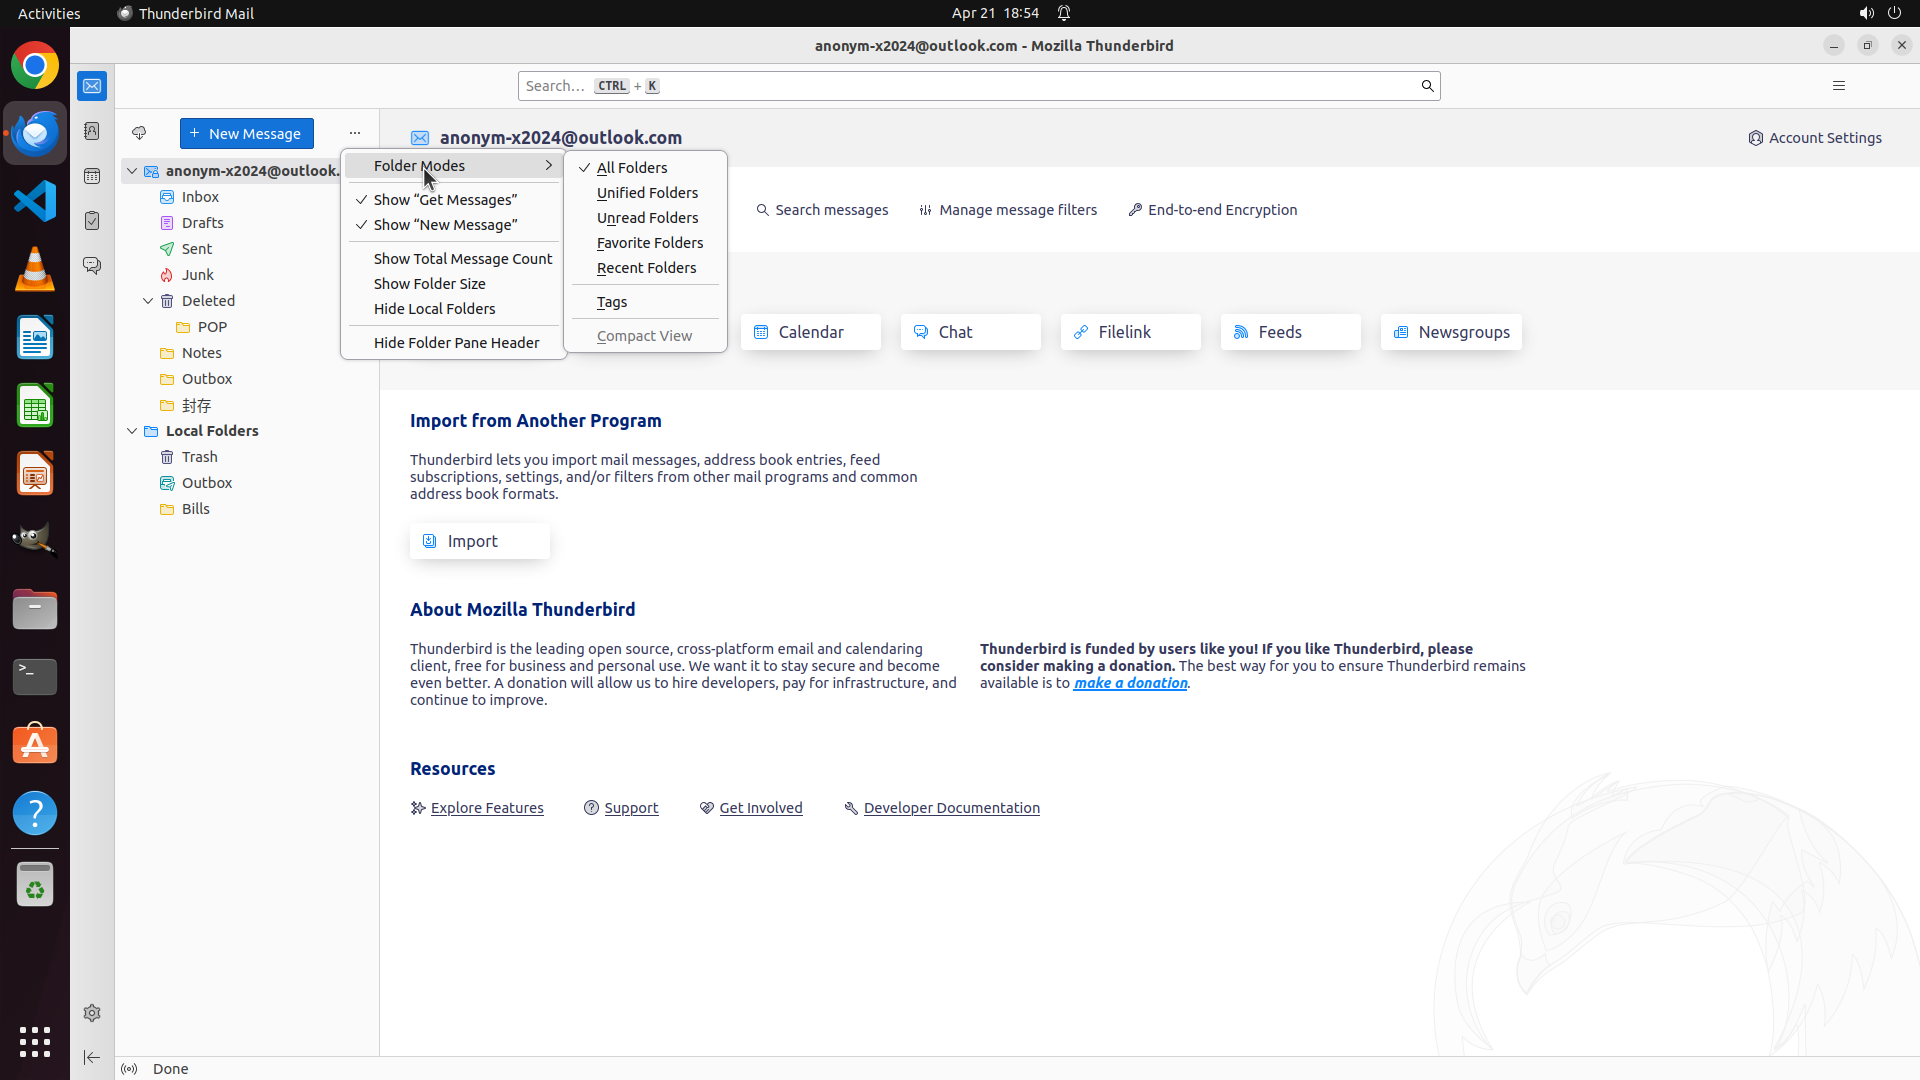
Task: Select All Folders mode option
Action: click(x=632, y=168)
